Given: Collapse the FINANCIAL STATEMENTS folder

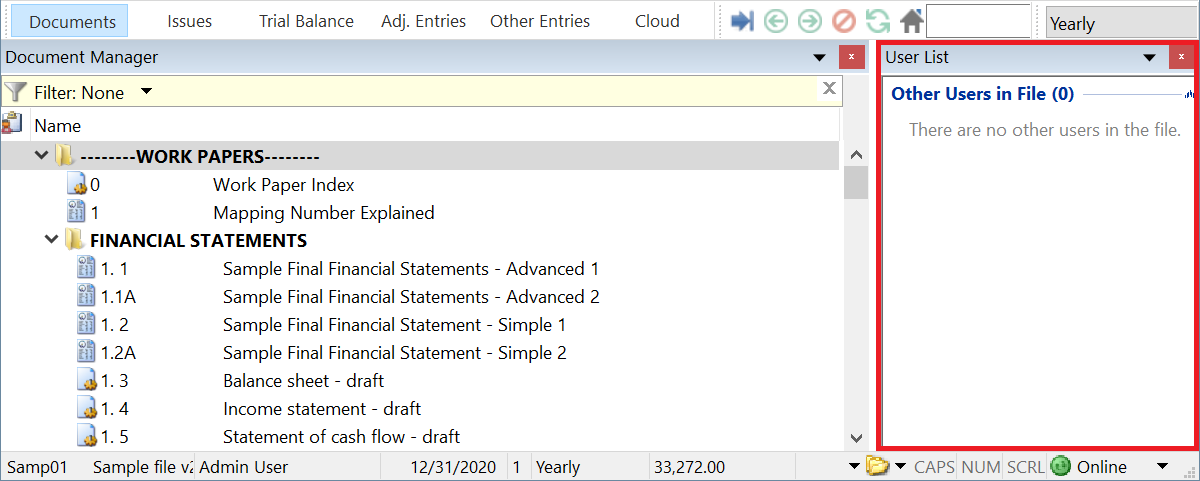Looking at the screenshot, I should click(51, 240).
